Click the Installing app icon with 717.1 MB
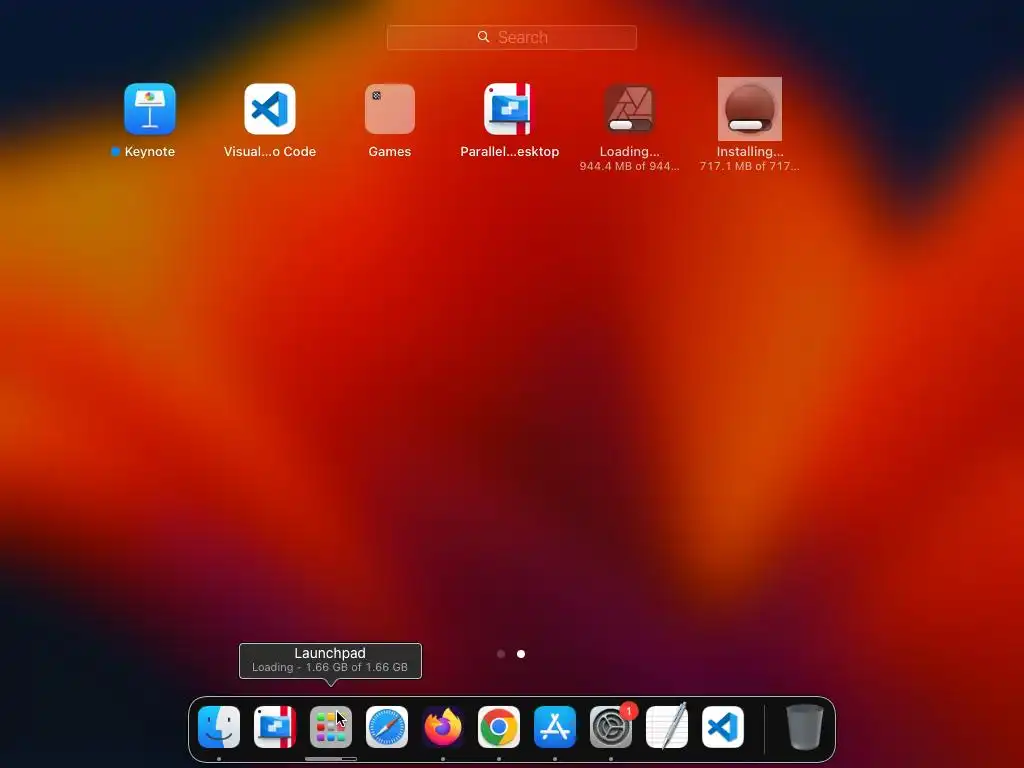 click(x=750, y=109)
